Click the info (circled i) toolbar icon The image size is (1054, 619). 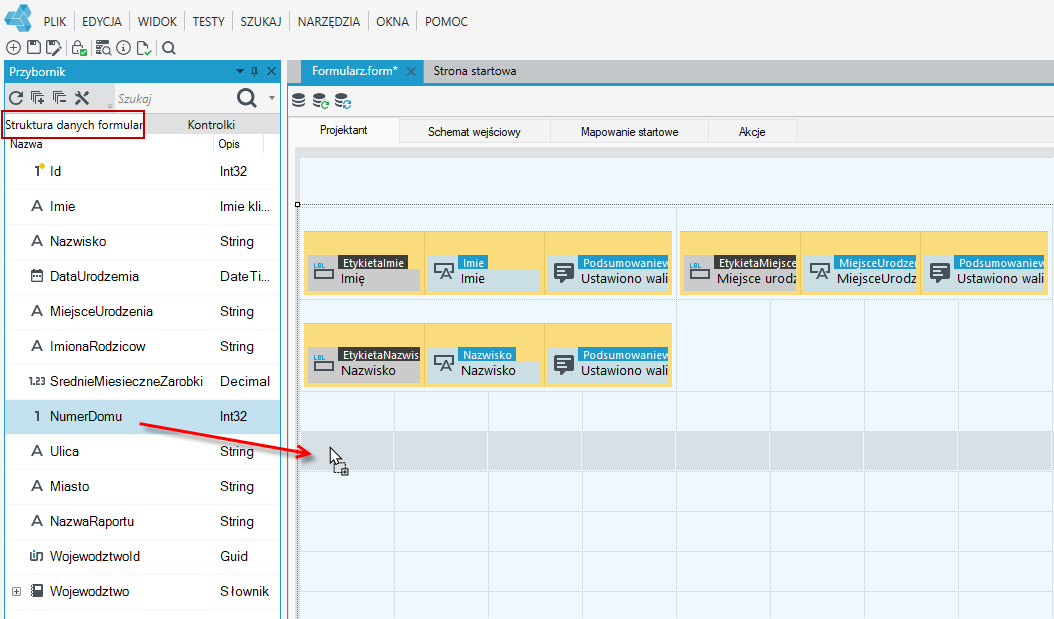click(x=124, y=48)
